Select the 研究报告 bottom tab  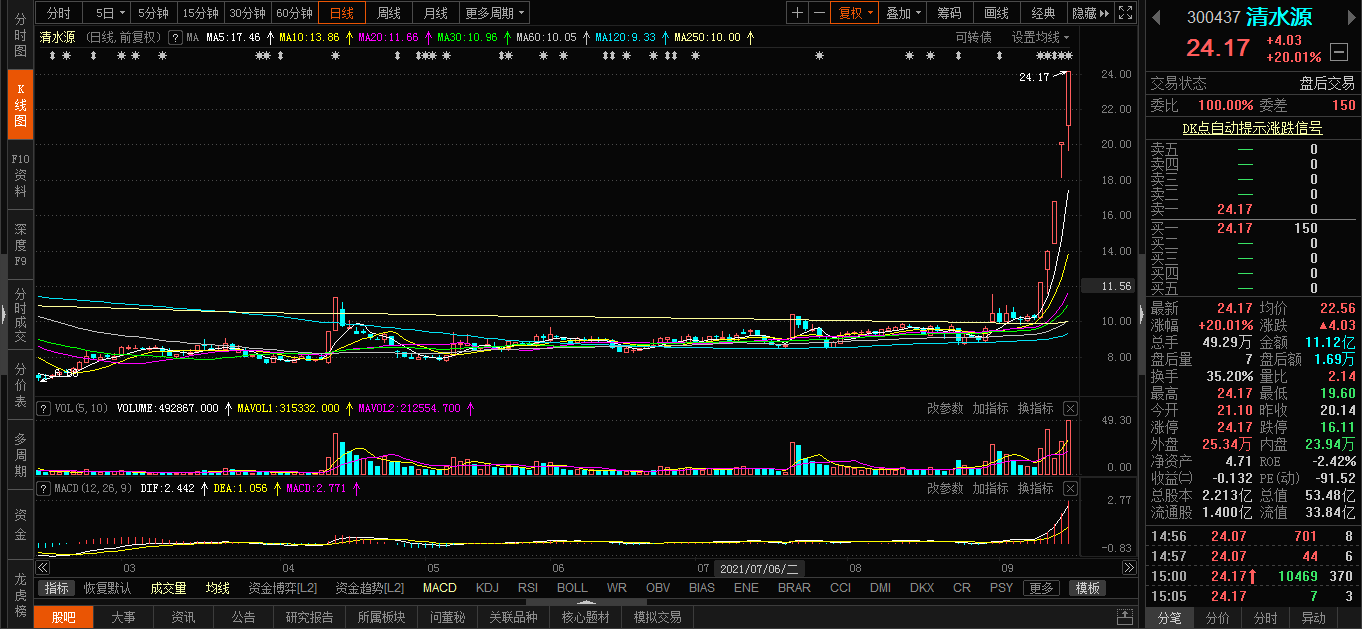click(309, 617)
